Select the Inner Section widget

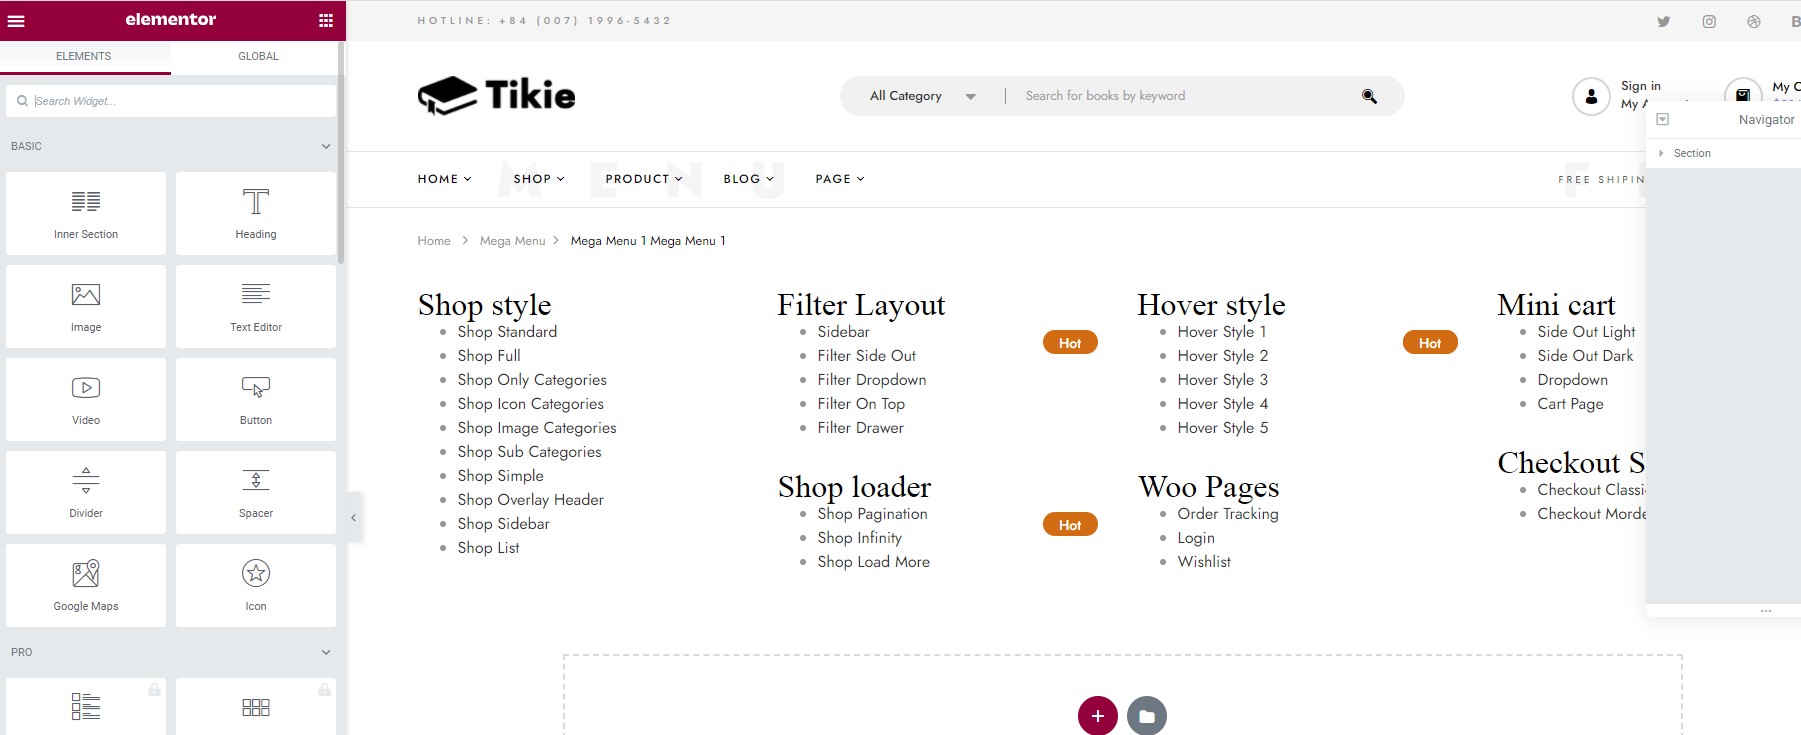pyautogui.click(x=86, y=213)
